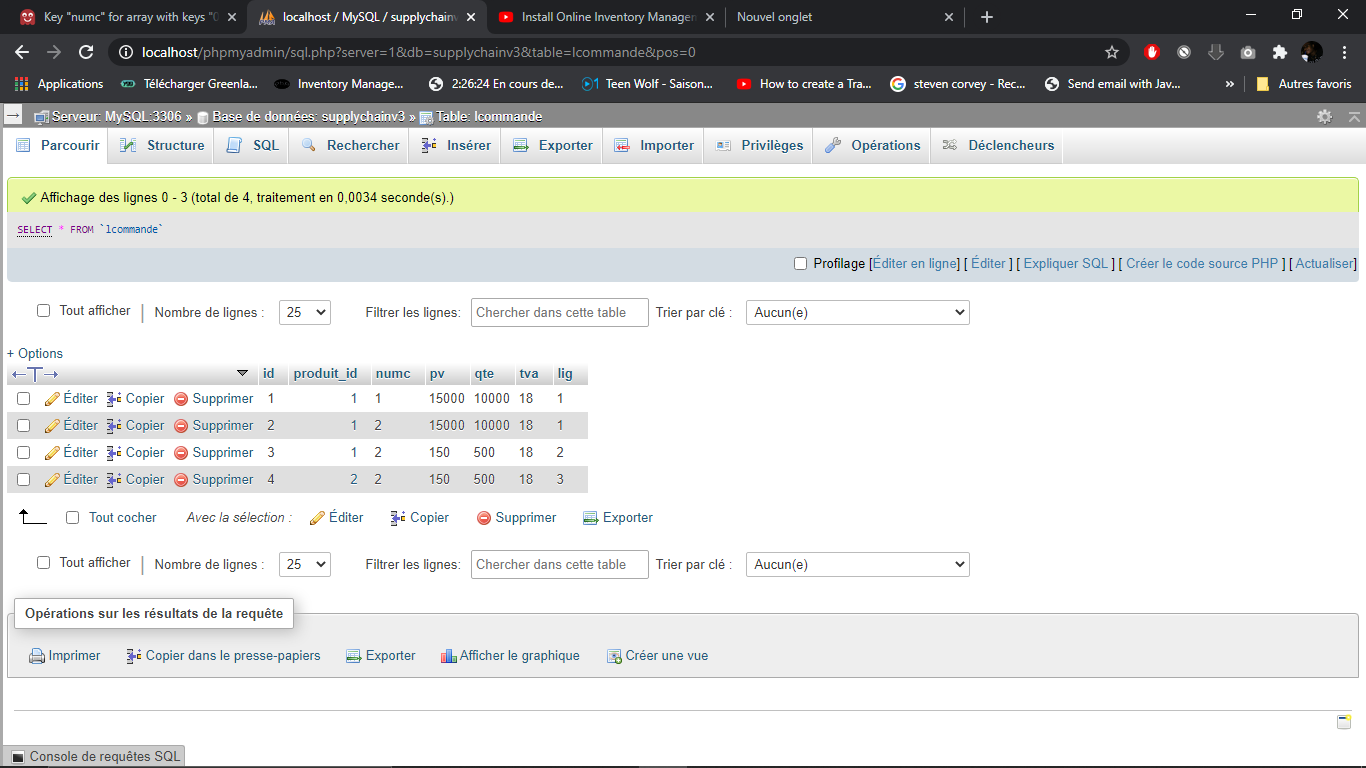Open lower Nombre de lignes dropdown
Screen dimensions: 1366x768
click(x=305, y=564)
